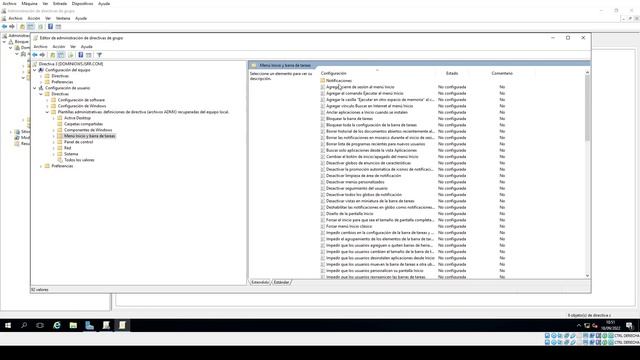Viewport: 640px width, 360px height.
Task: Expand the Panel de control node
Action: coord(54,142)
